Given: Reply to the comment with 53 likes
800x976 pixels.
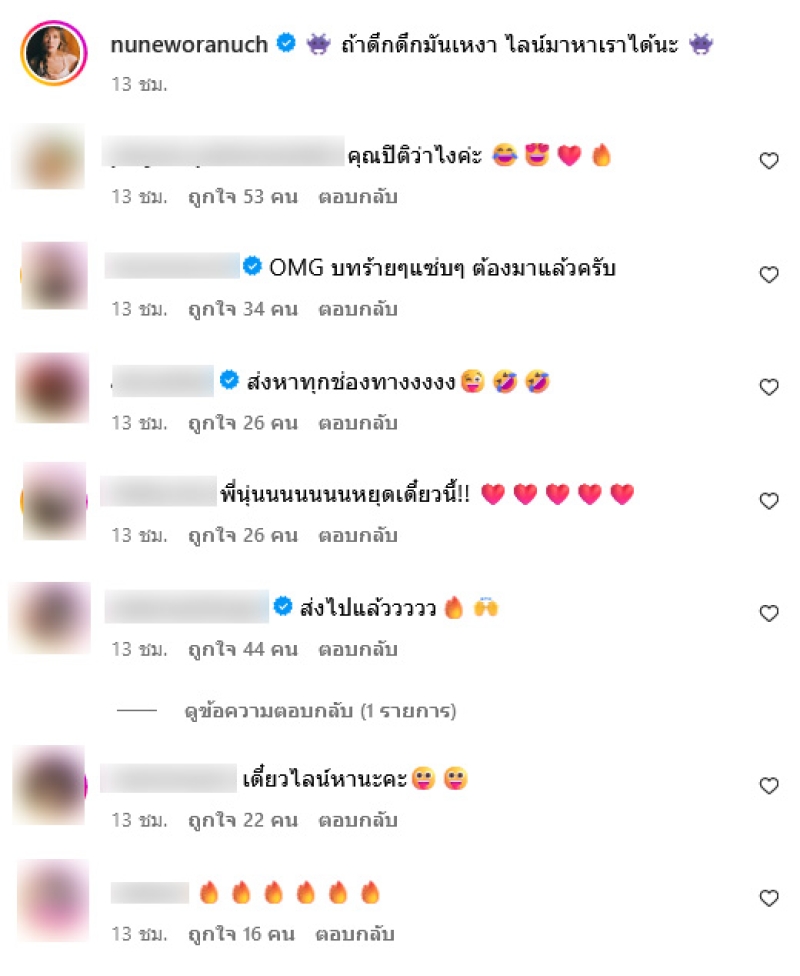Looking at the screenshot, I should pos(358,197).
